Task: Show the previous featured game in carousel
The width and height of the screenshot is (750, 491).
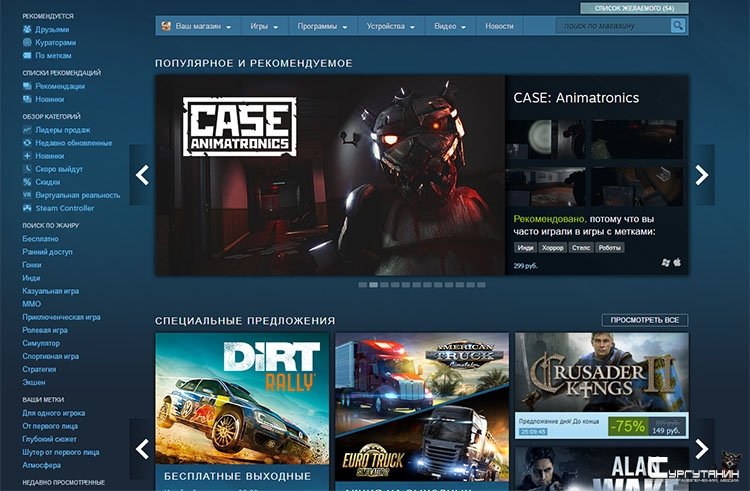Action: tap(142, 175)
